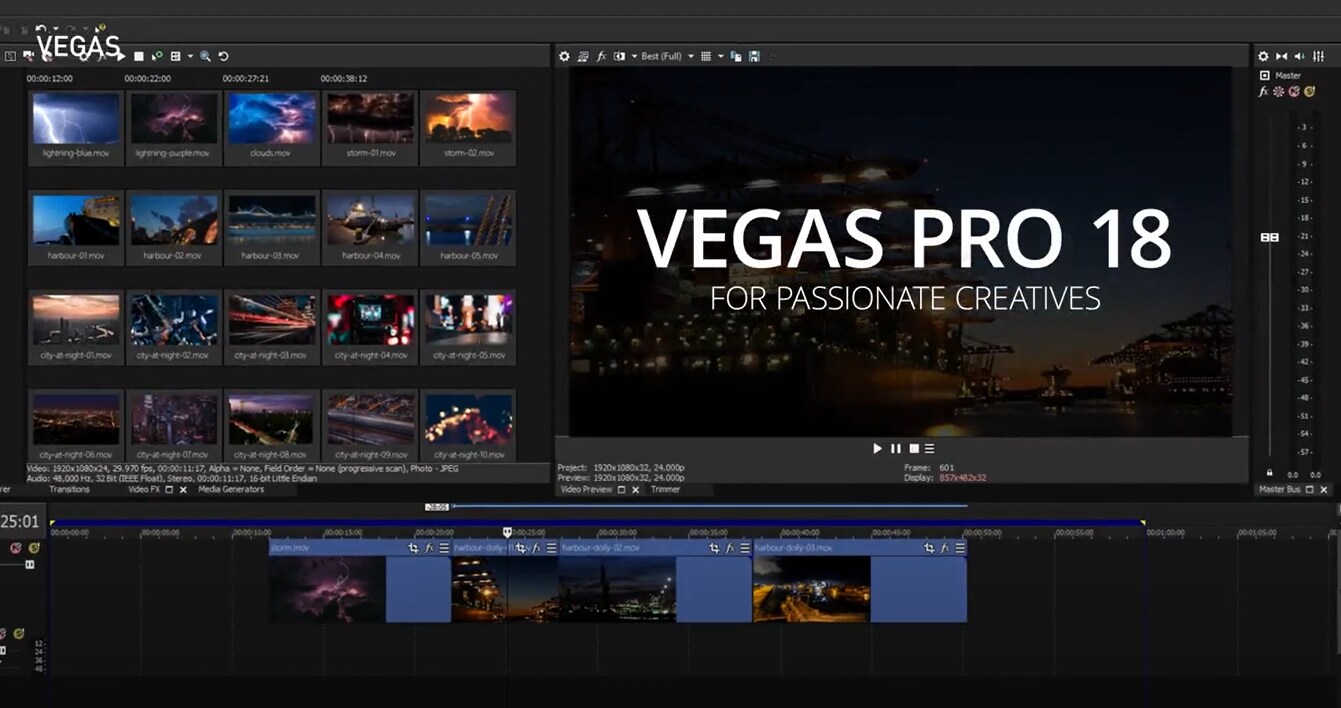Switch to the Trimmer tab
The height and width of the screenshot is (708, 1341).
[665, 490]
